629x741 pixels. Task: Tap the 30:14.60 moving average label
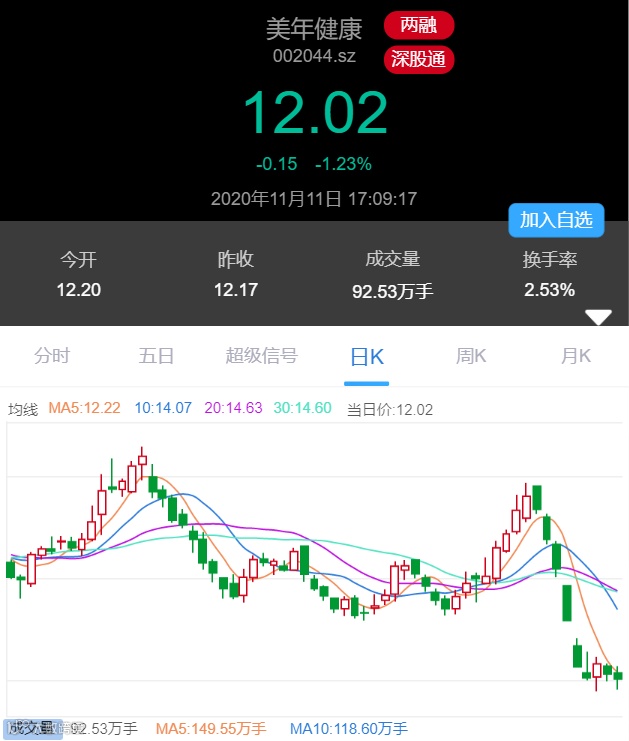pos(302,408)
